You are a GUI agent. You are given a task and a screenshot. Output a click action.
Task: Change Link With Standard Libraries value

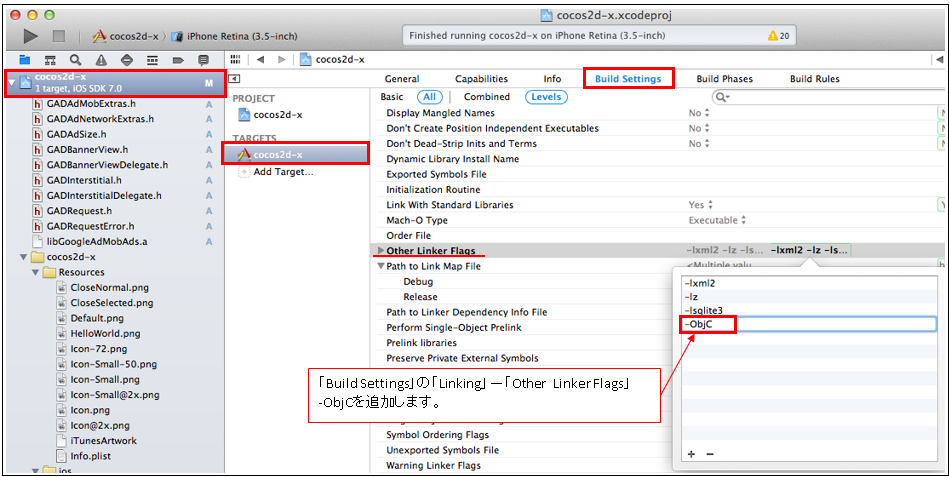(x=701, y=205)
